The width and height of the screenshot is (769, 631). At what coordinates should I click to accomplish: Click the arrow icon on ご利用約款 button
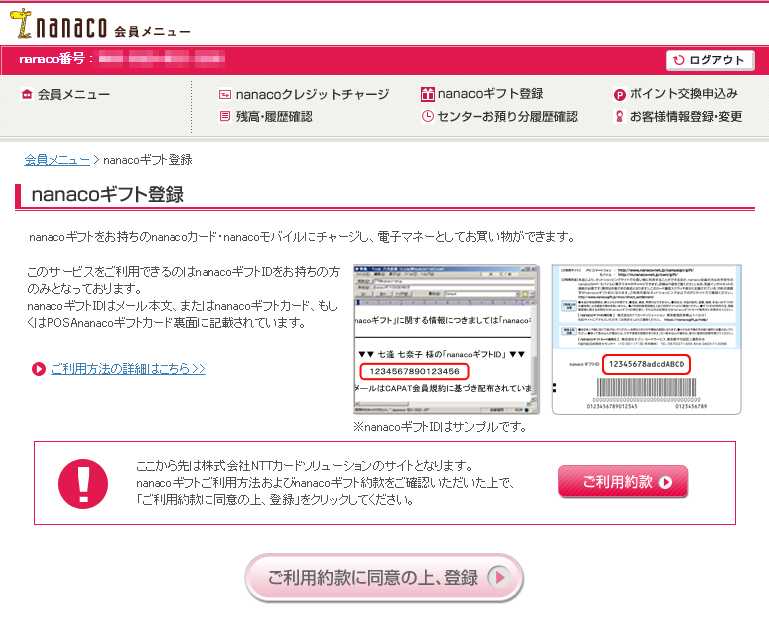tap(665, 482)
